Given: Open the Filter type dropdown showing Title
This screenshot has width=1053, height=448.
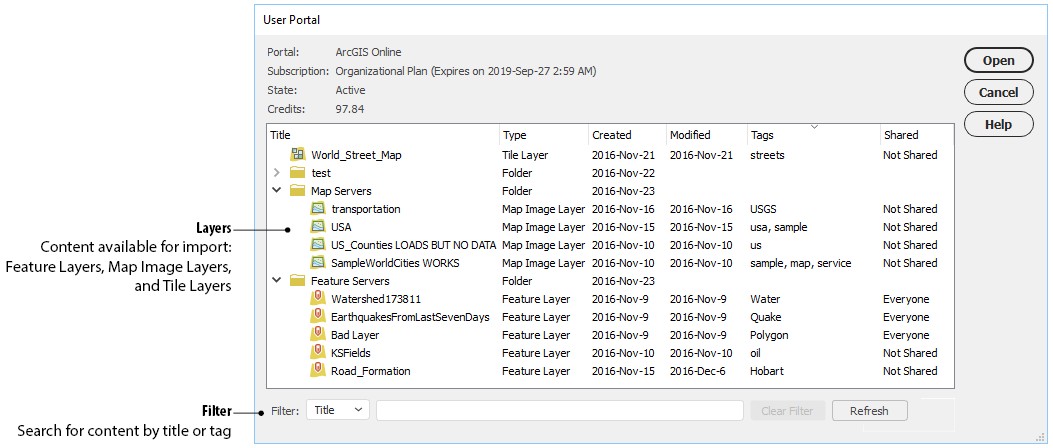Looking at the screenshot, I should pyautogui.click(x=338, y=410).
